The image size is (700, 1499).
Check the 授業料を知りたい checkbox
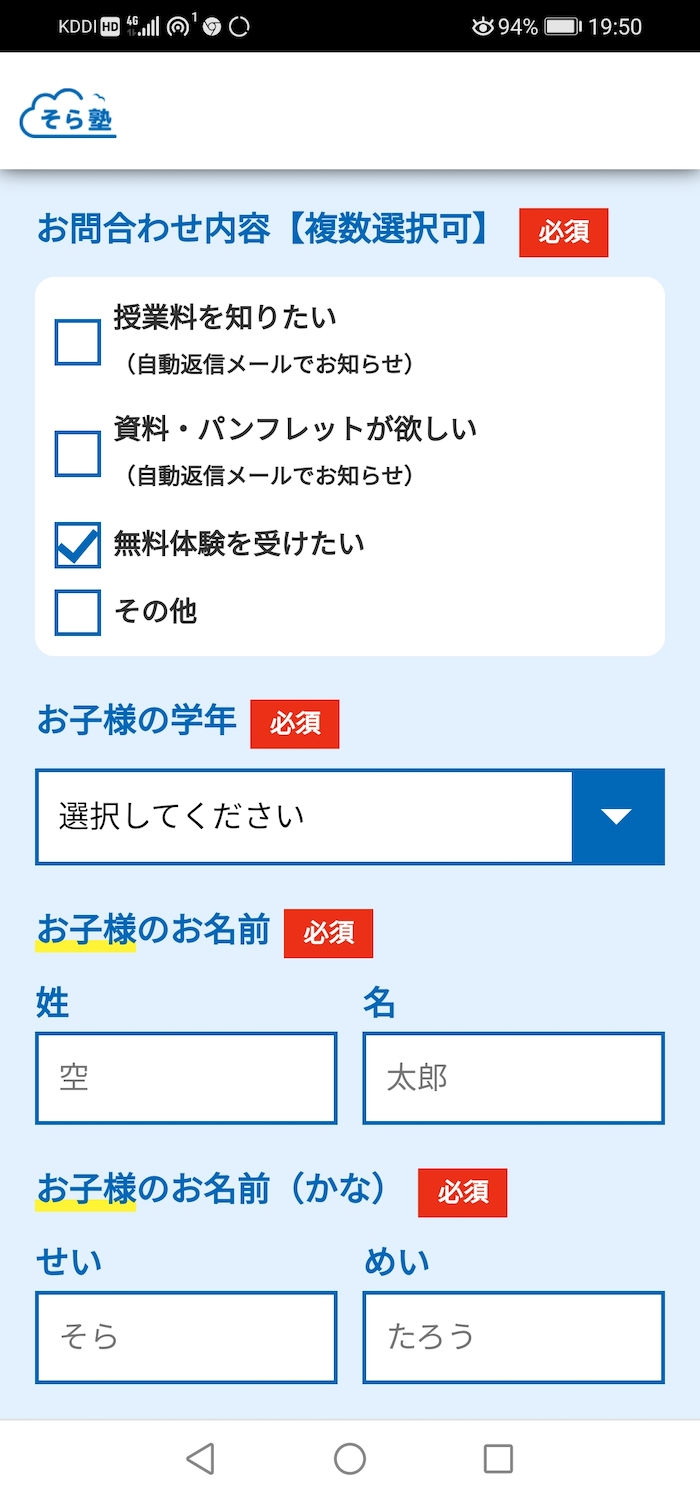[x=77, y=343]
